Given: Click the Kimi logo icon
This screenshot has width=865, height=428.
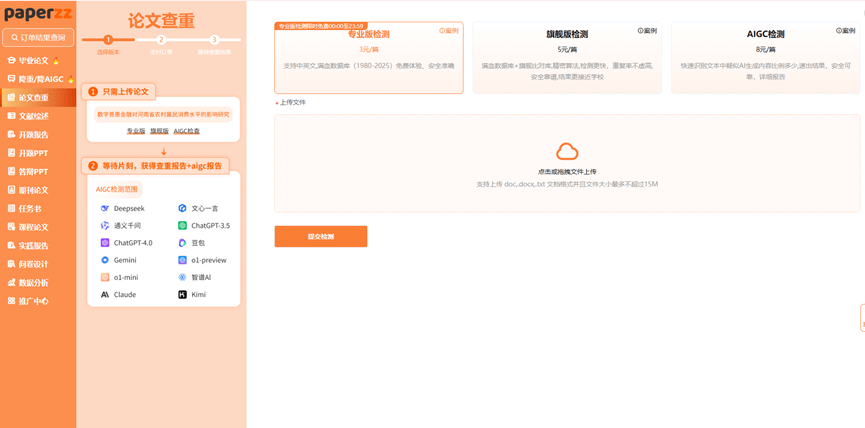Looking at the screenshot, I should (x=183, y=295).
